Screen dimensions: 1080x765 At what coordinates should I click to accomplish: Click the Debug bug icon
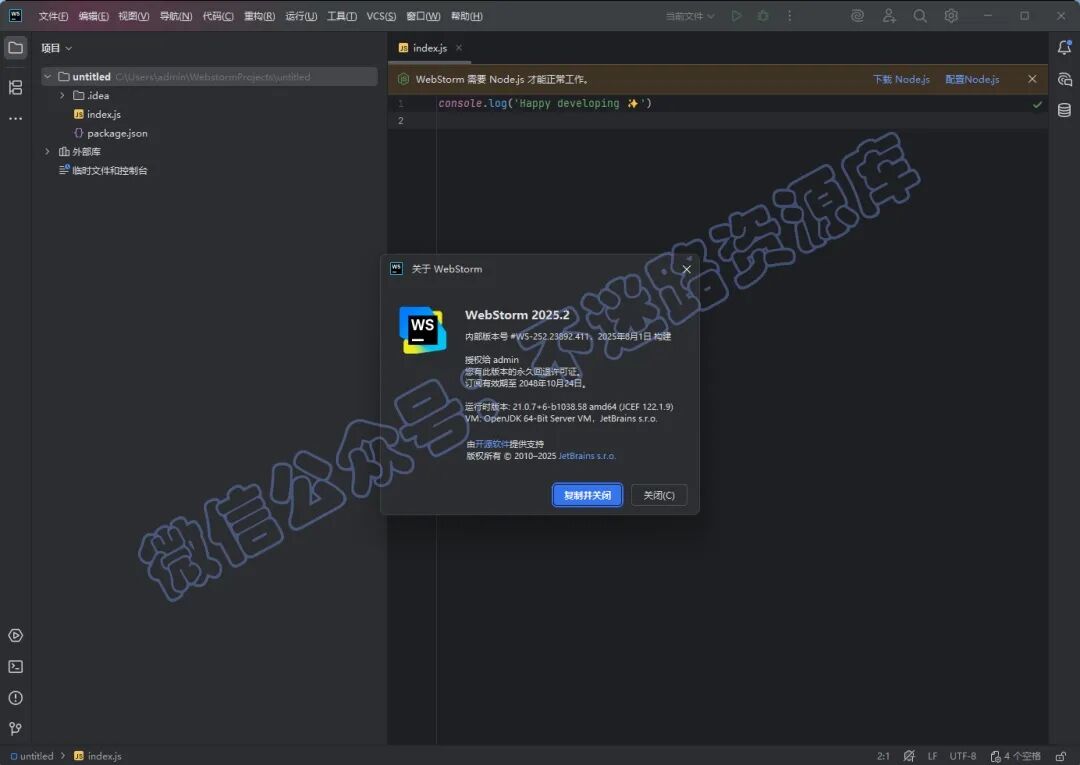tap(762, 16)
